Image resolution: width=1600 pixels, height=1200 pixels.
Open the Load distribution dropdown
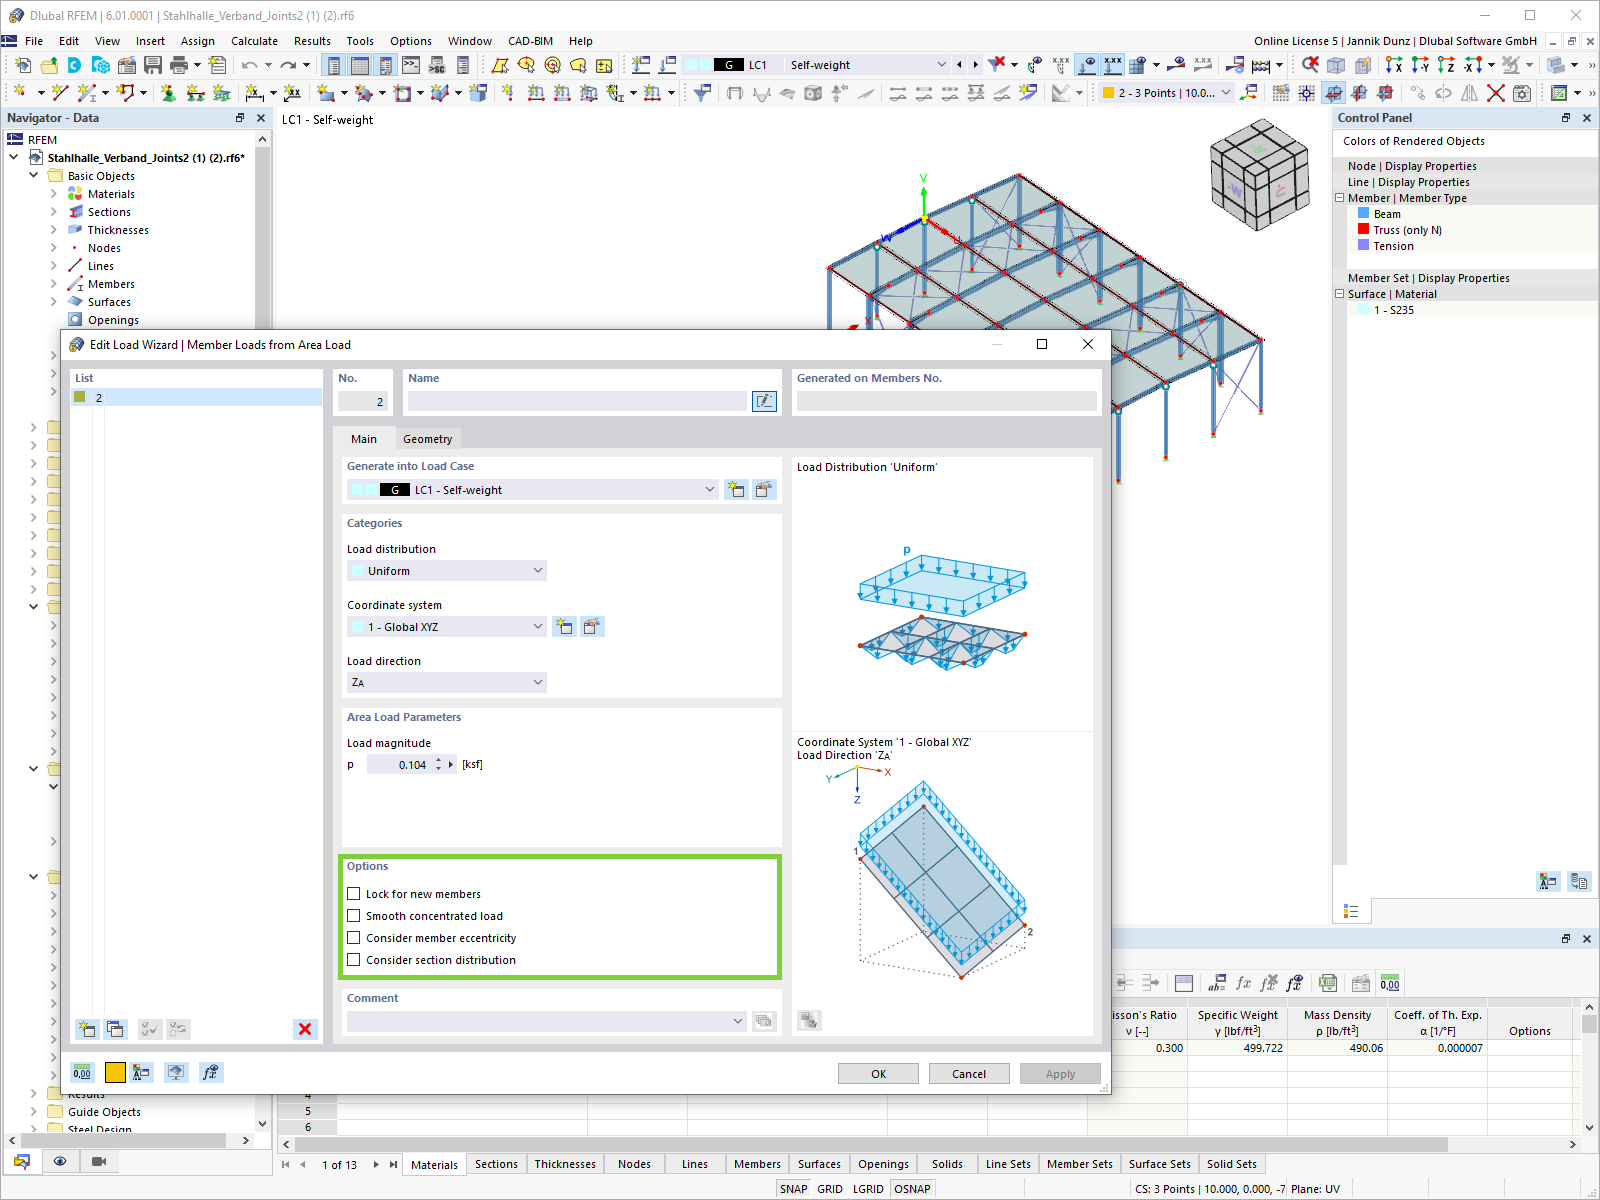(x=537, y=570)
